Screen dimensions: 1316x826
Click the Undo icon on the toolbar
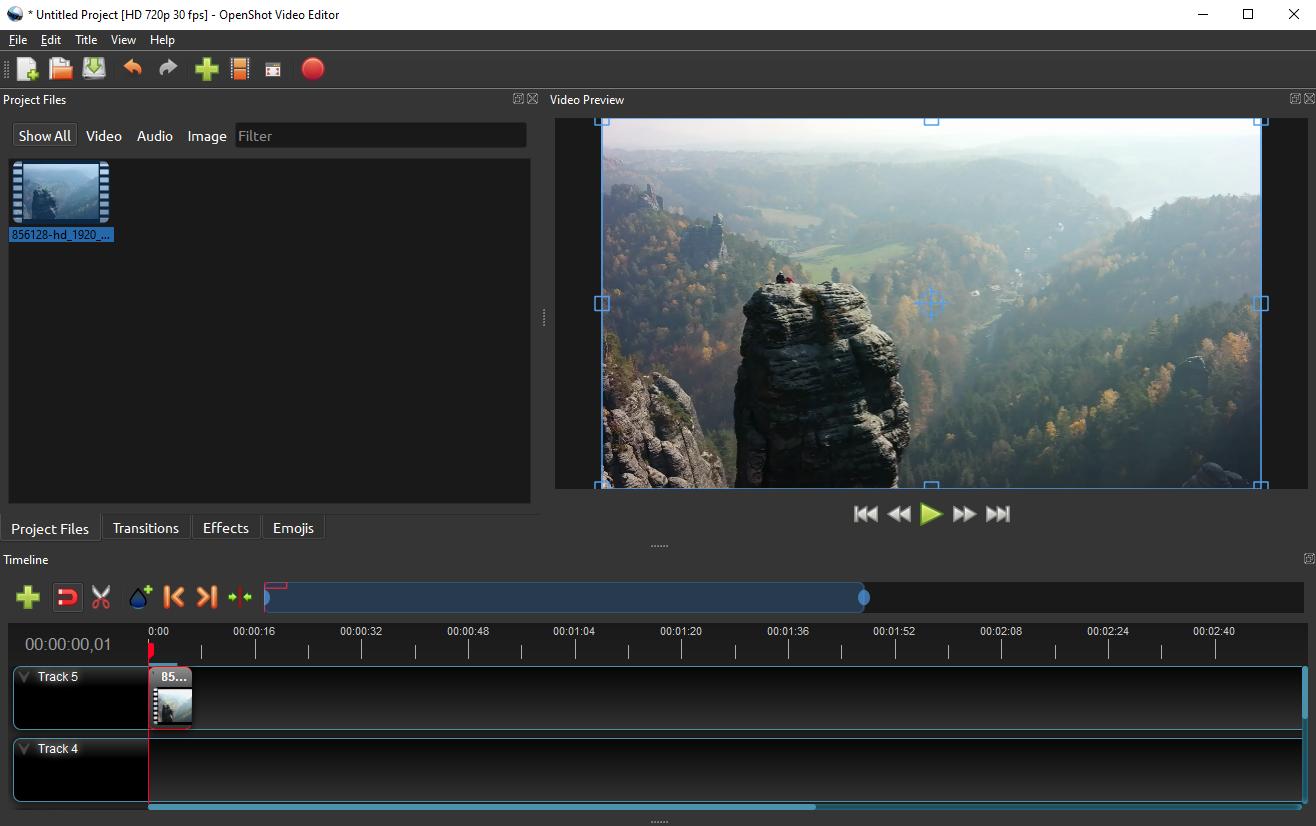[x=133, y=68]
